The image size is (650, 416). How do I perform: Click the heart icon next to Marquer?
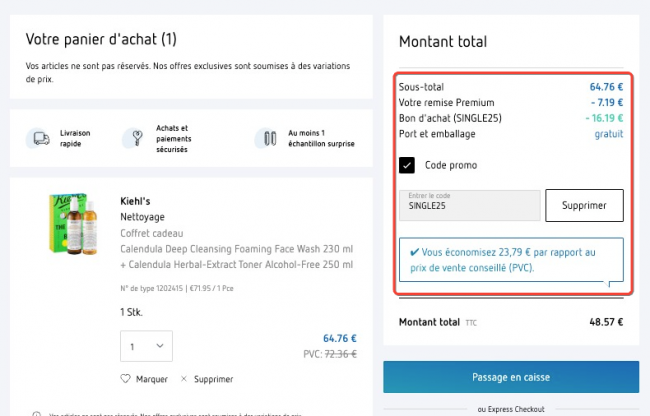[x=125, y=379]
